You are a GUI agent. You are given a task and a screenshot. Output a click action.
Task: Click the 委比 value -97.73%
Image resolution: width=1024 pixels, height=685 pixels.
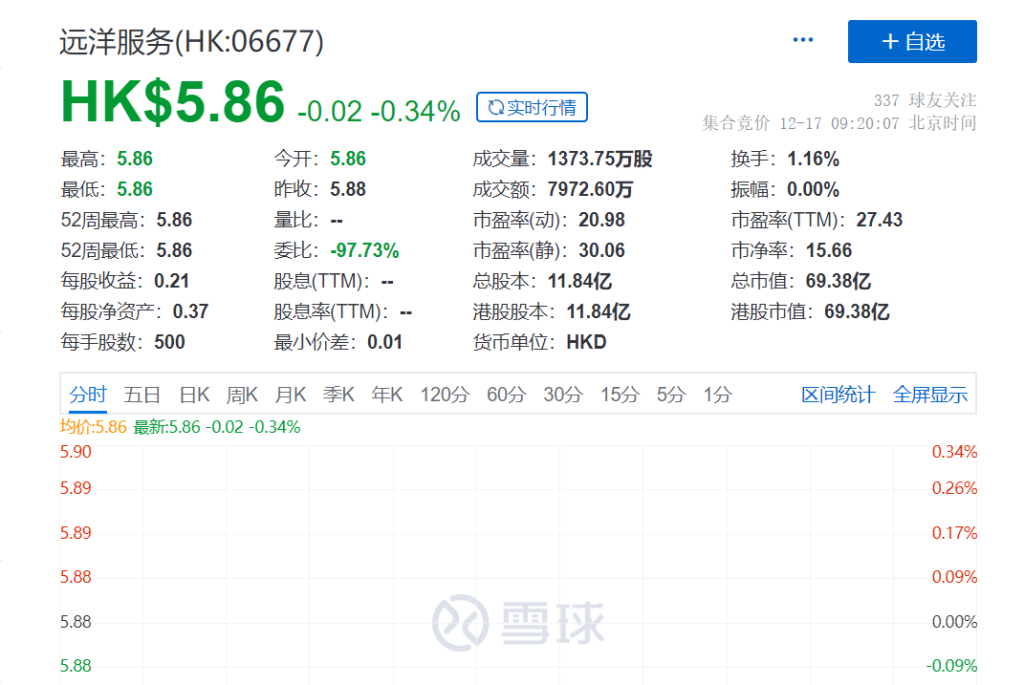[x=364, y=251]
